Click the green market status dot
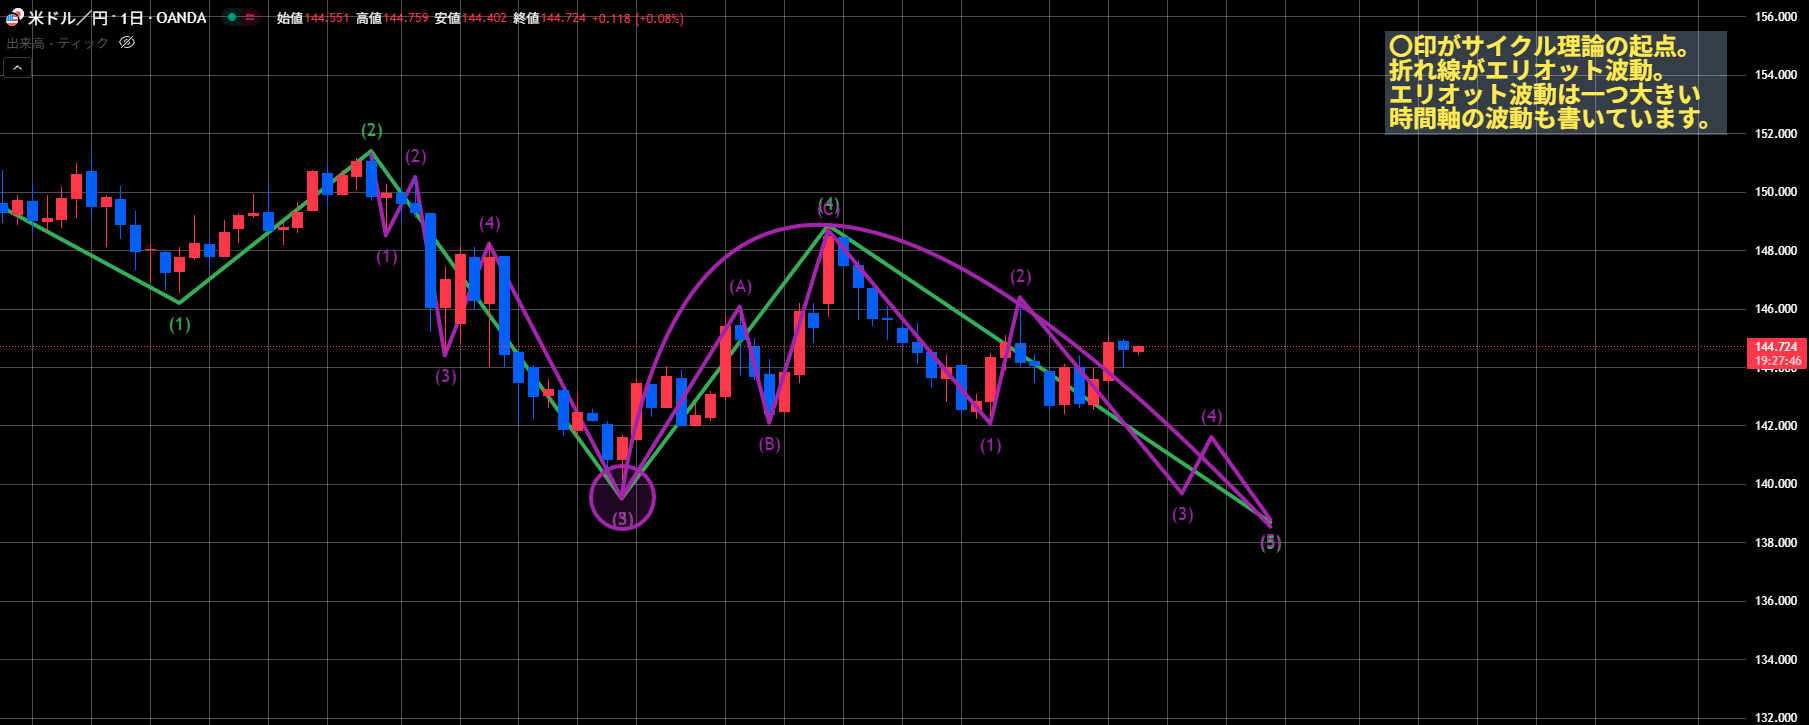Screen dimensions: 1809x725 (x=232, y=18)
